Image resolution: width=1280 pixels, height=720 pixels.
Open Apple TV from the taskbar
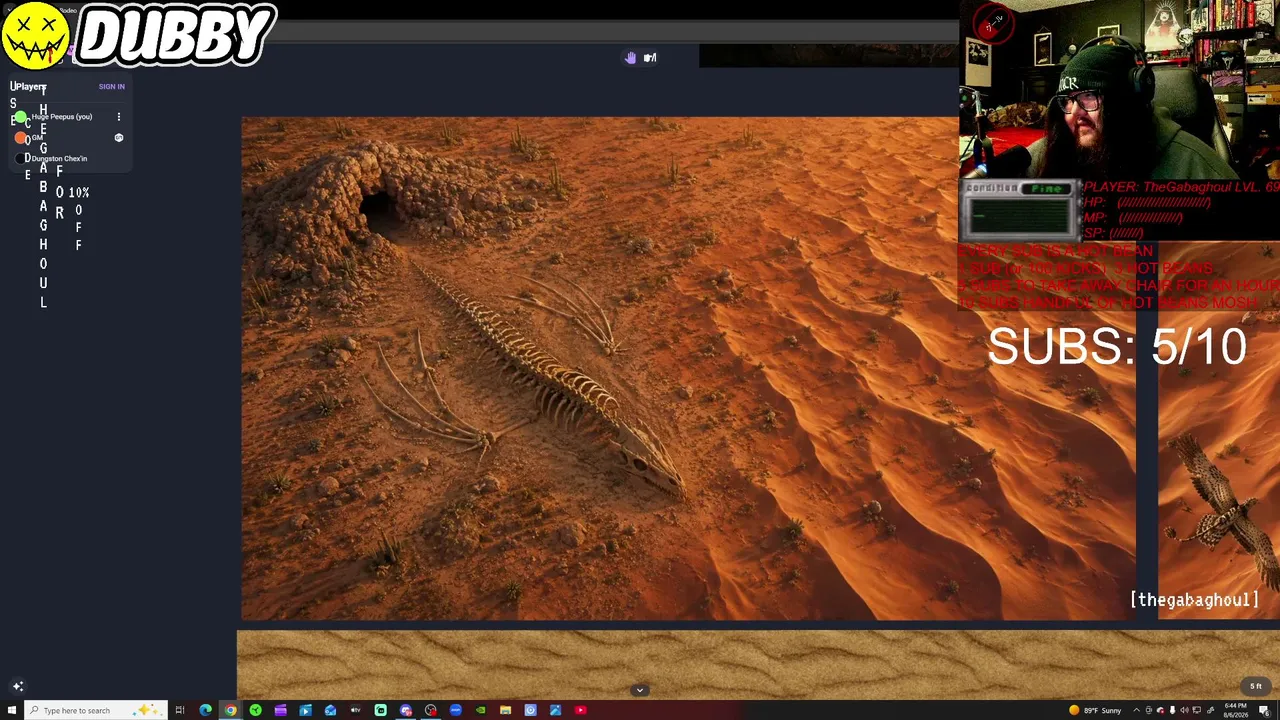point(355,710)
